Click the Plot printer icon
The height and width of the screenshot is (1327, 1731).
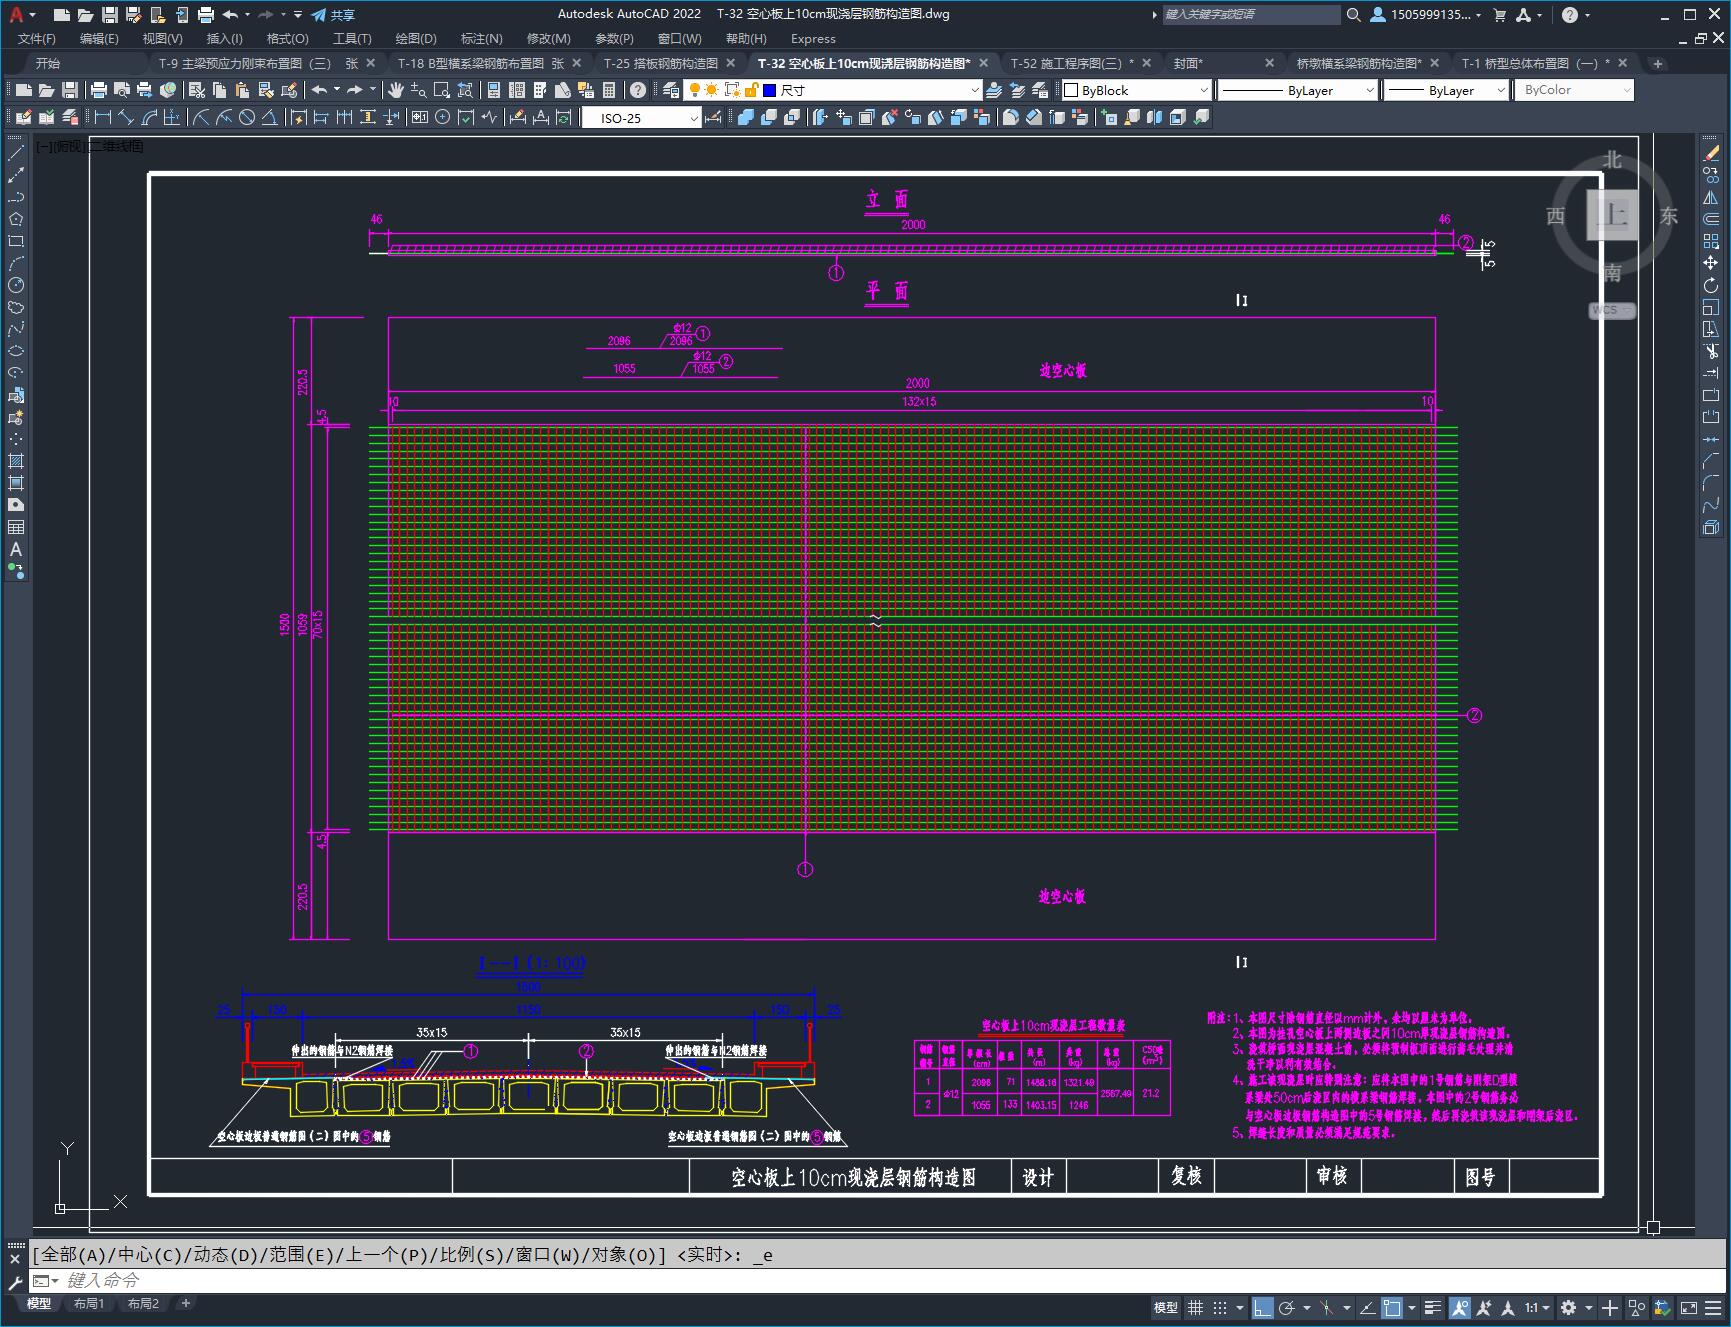point(98,90)
